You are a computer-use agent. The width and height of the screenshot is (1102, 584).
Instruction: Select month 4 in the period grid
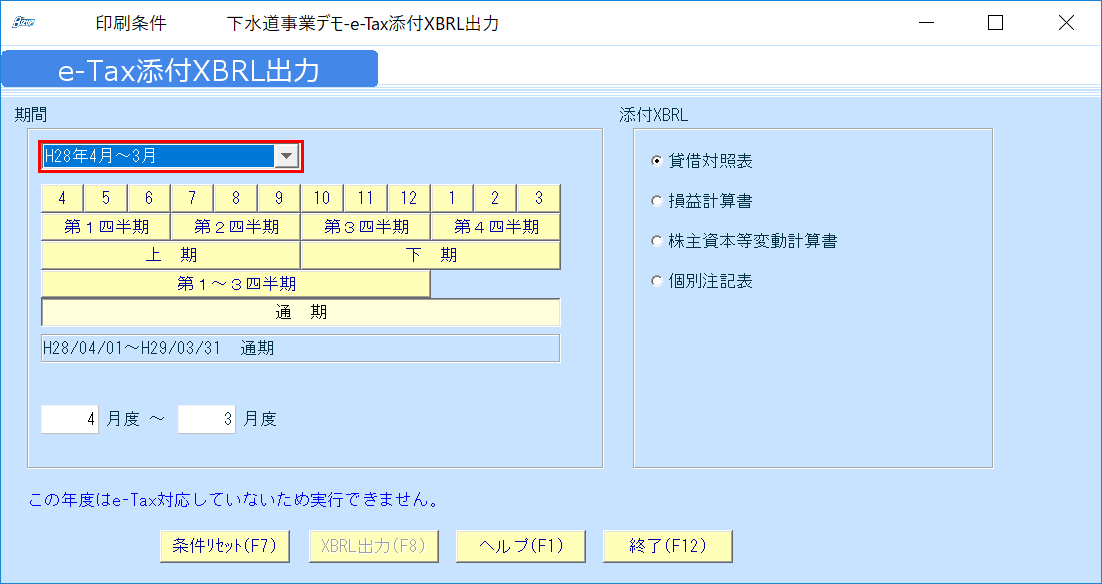pos(61,197)
